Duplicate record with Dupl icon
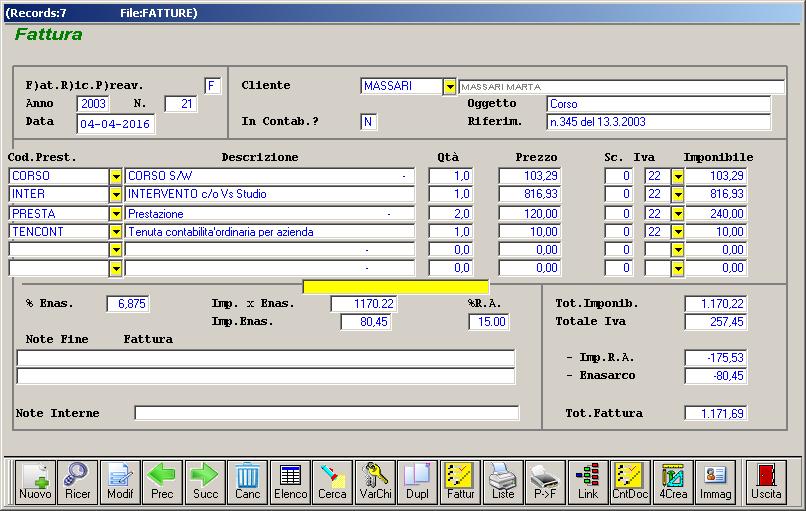The width and height of the screenshot is (806, 511). coord(417,482)
